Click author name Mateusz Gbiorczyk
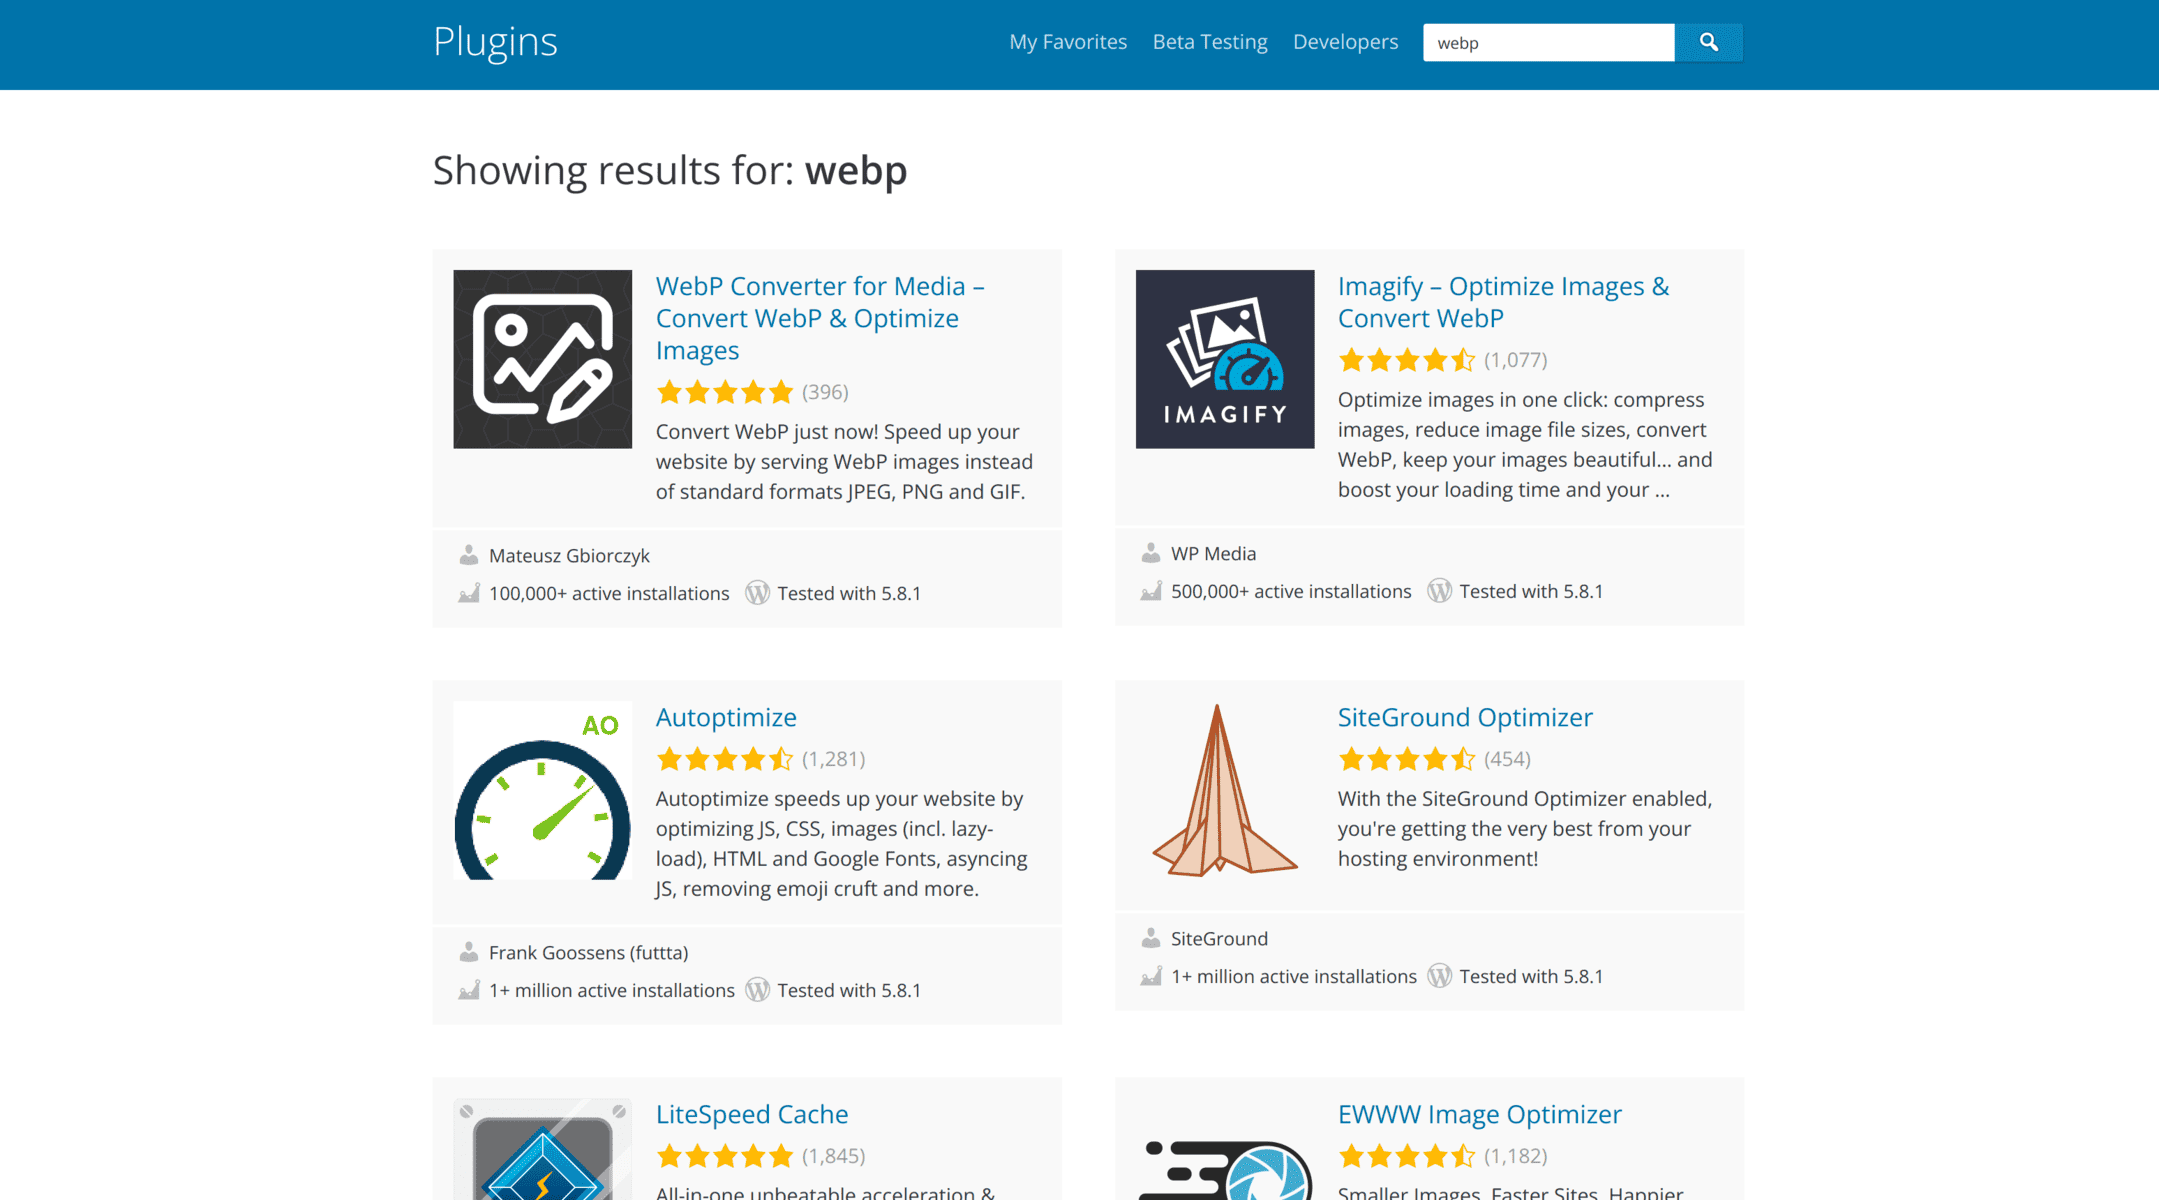 click(x=569, y=555)
